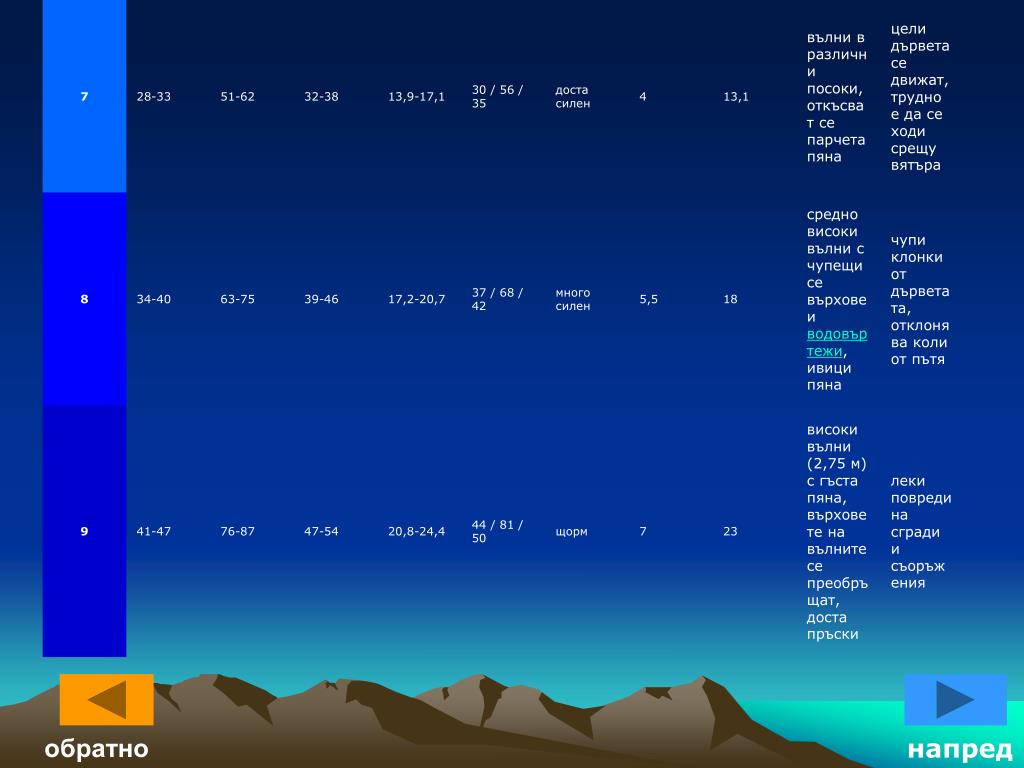
Task: Click the value '28-33'
Action: coord(153,97)
